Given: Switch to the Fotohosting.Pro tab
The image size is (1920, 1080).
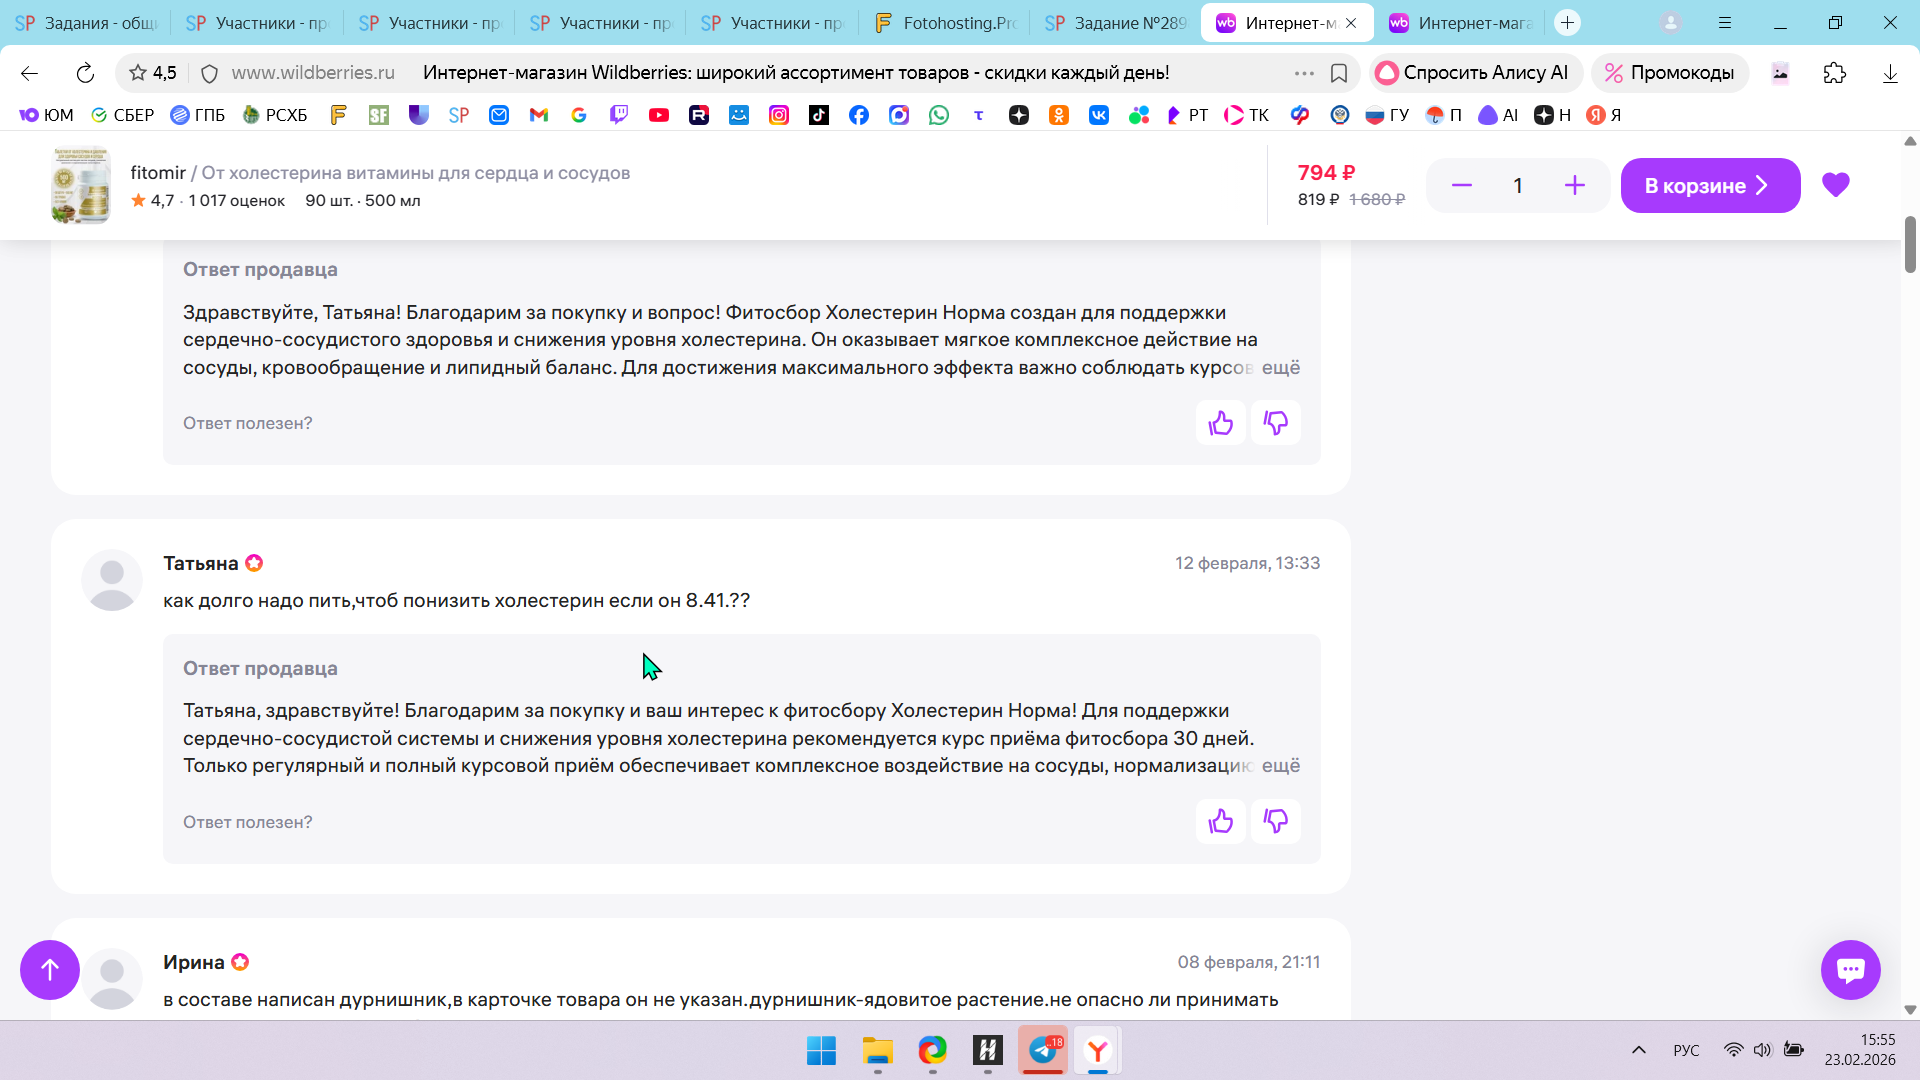Looking at the screenshot, I should pos(947,23).
